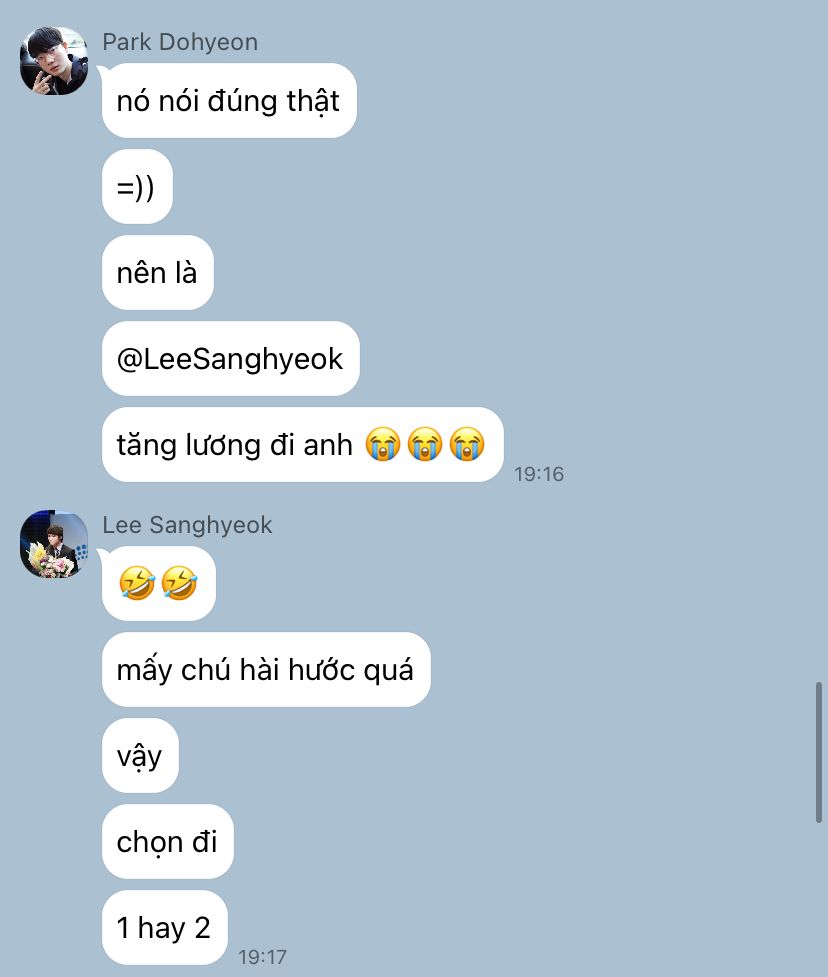Click the Lee Sanghyeok sender name
This screenshot has width=828, height=977.
pyautogui.click(x=187, y=525)
